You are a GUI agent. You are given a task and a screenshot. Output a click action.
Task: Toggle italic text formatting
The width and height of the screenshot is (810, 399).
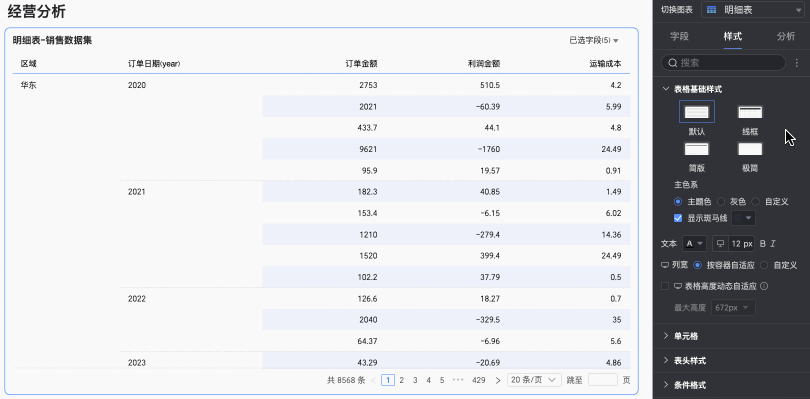pyautogui.click(x=773, y=243)
